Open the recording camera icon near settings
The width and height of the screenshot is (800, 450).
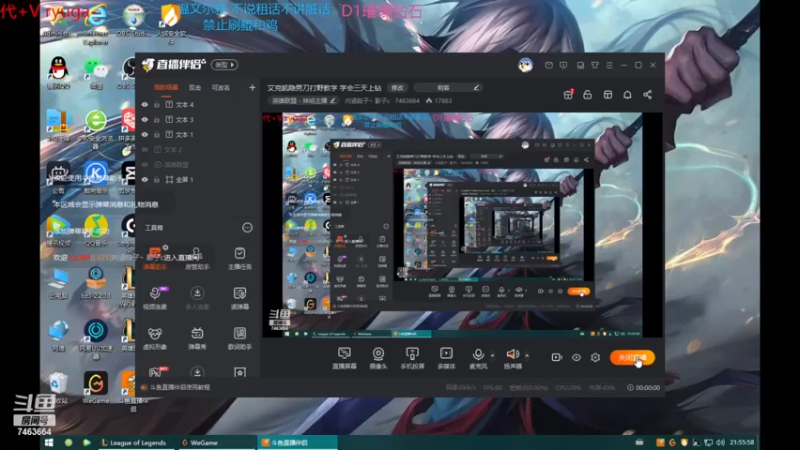coord(557,358)
